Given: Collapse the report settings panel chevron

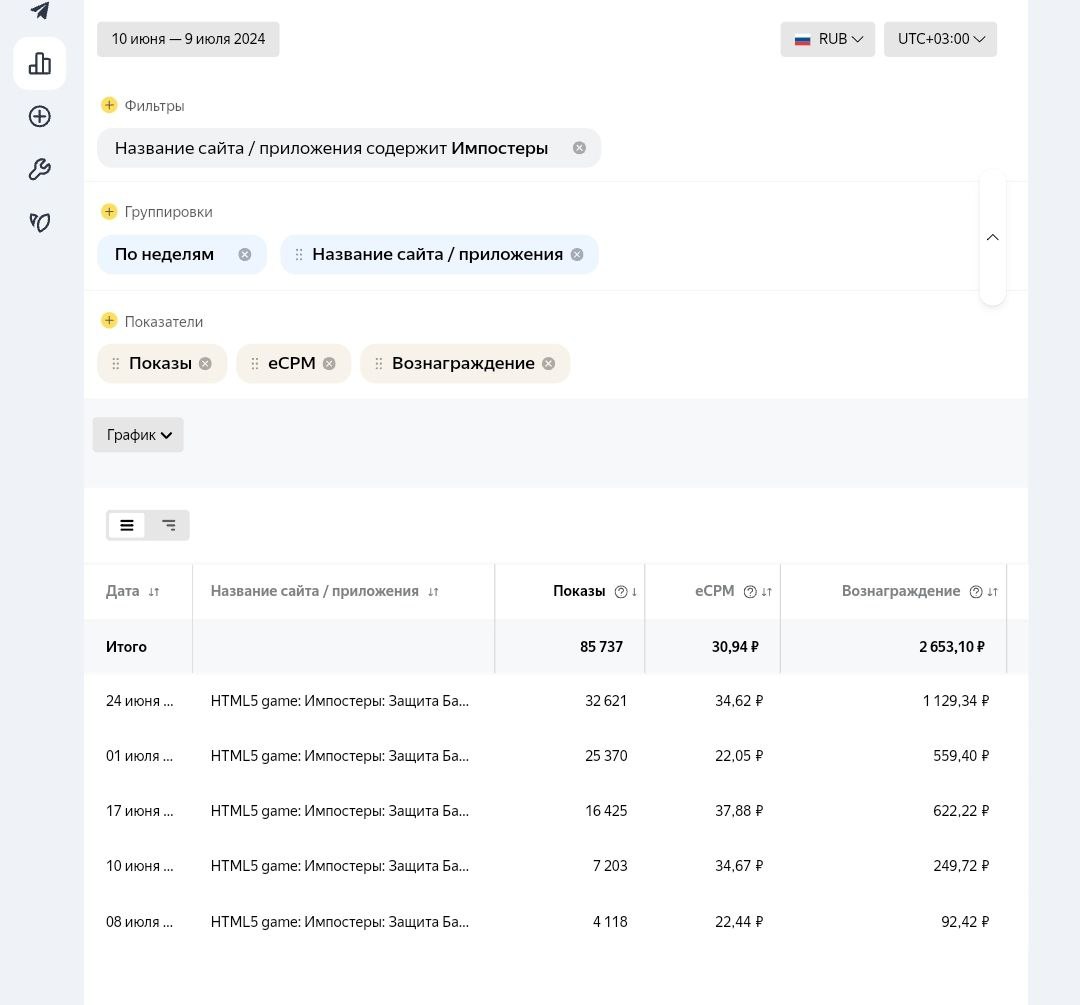Looking at the screenshot, I should [992, 238].
